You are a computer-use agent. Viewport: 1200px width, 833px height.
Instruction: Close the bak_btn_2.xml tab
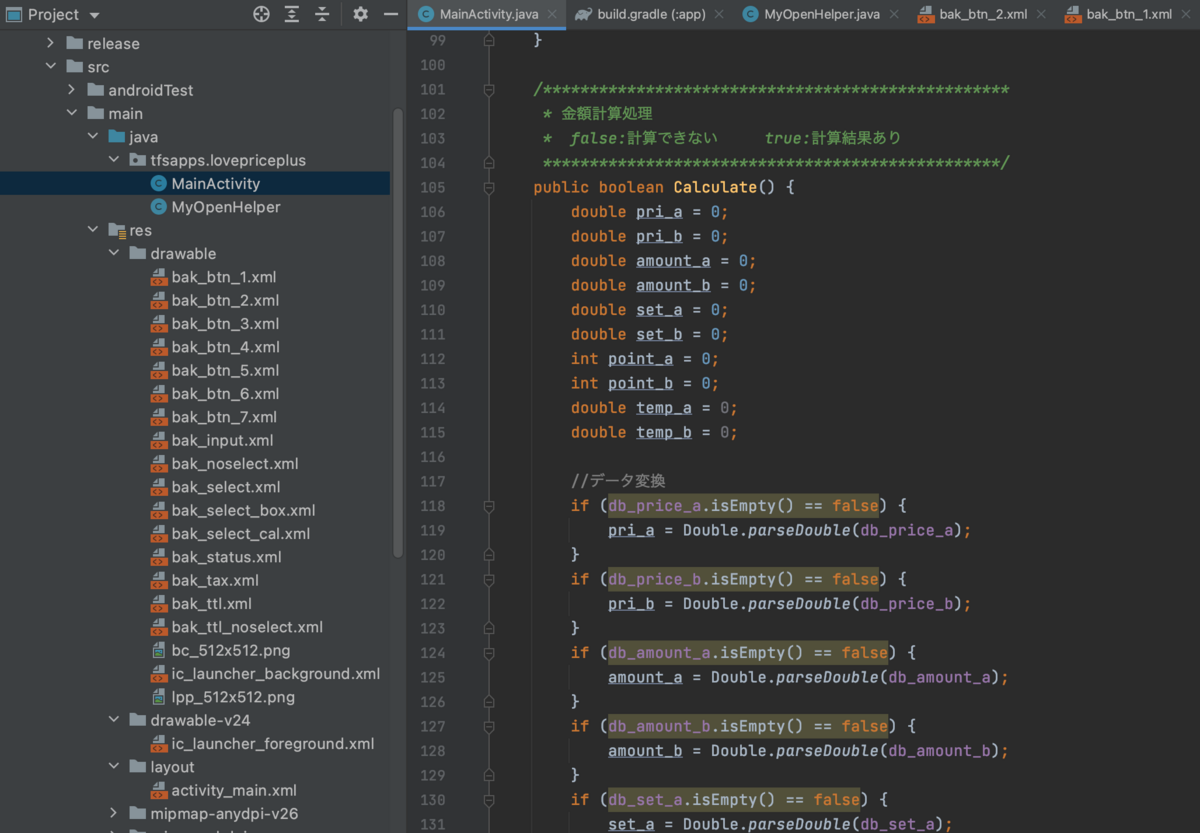[1042, 15]
